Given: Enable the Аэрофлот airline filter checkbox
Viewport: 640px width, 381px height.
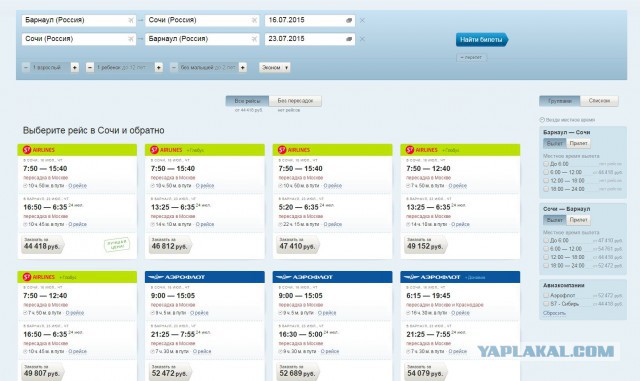Looking at the screenshot, I should click(x=546, y=295).
